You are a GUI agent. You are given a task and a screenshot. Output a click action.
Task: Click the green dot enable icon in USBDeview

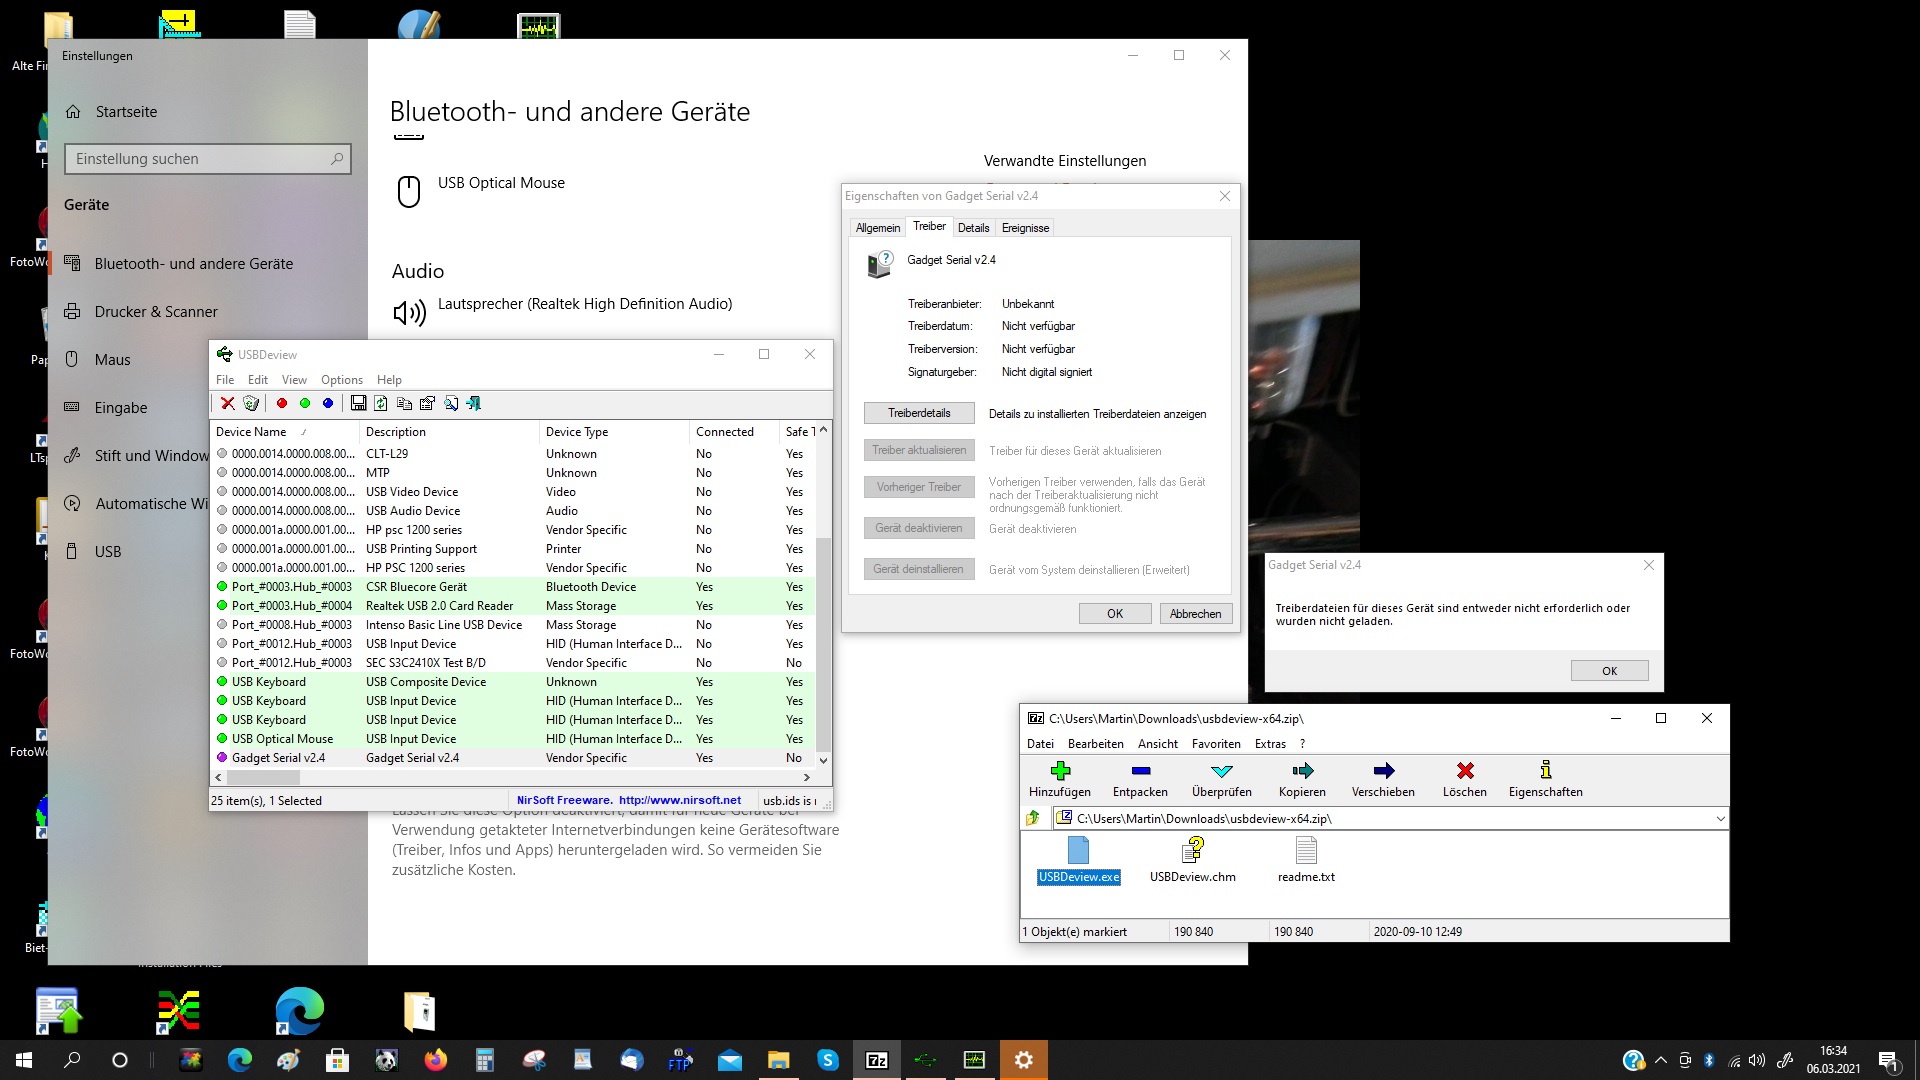tap(305, 403)
